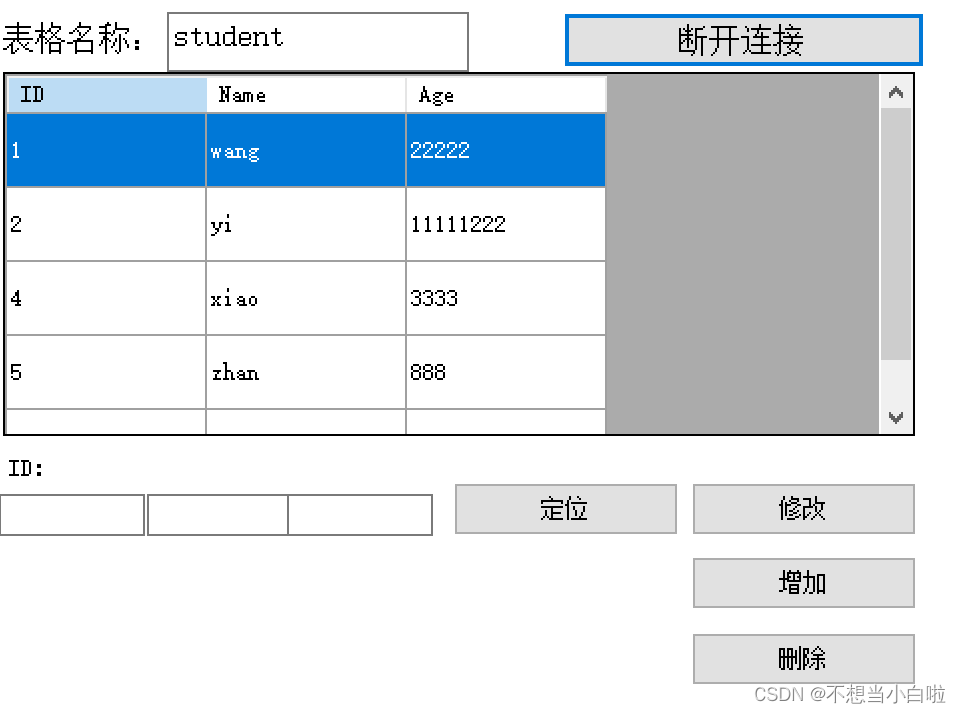This screenshot has height=713, width=961.
Task: Click the 删除 button
Action: pos(803,659)
